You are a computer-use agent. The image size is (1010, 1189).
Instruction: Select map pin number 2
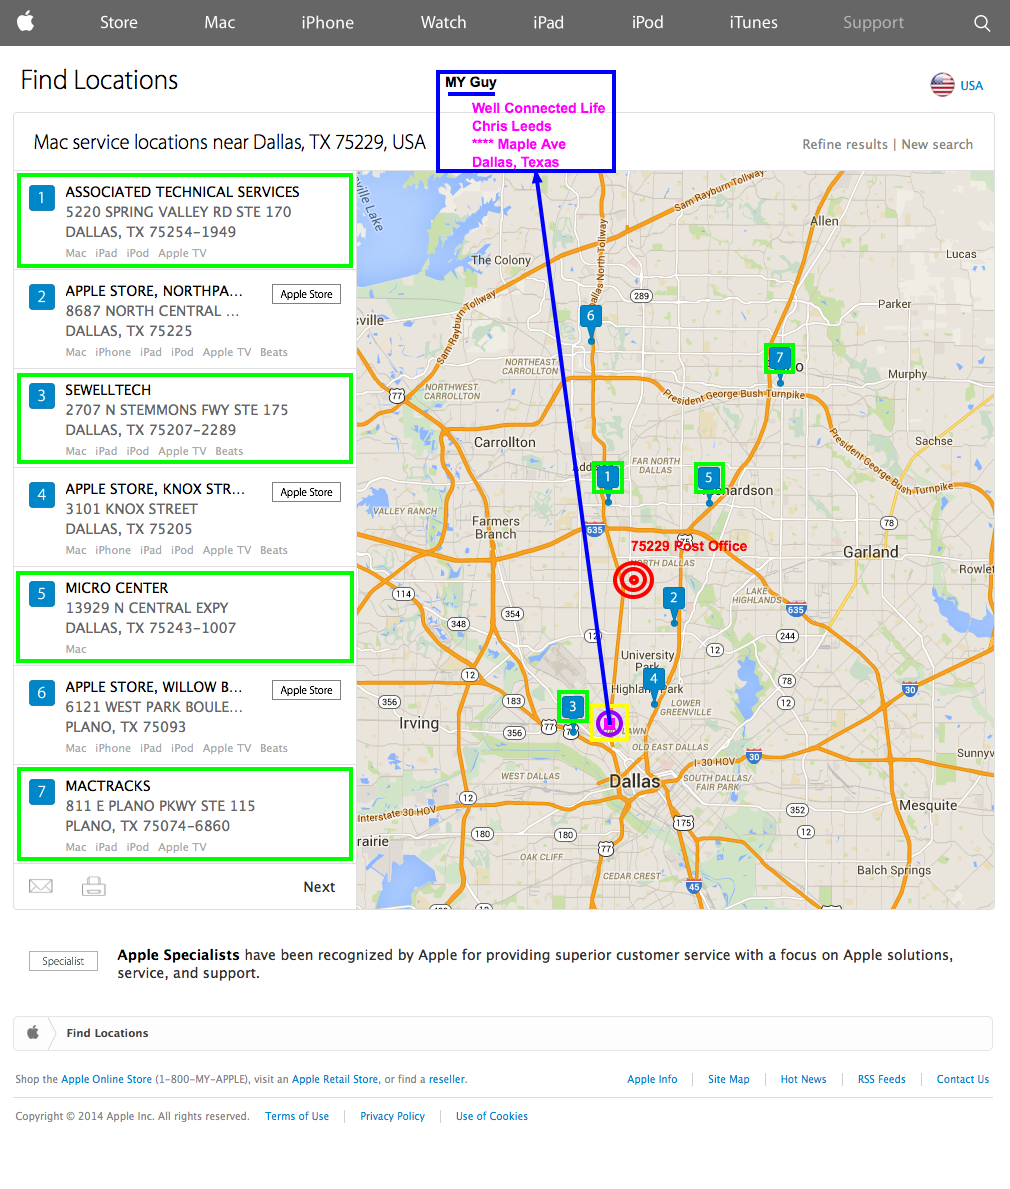pyautogui.click(x=673, y=598)
